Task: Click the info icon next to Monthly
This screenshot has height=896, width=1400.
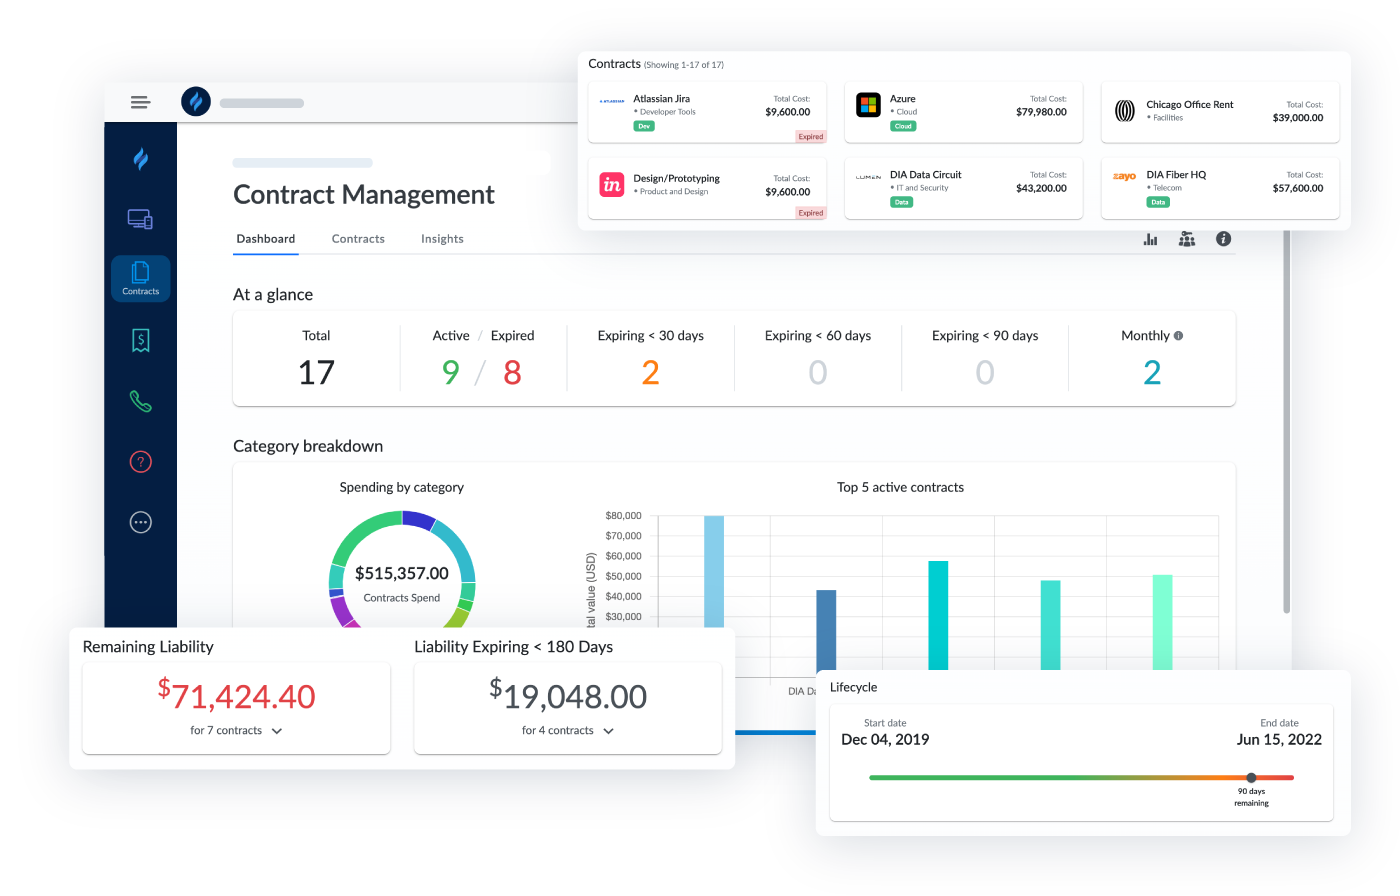Action: [x=1177, y=335]
